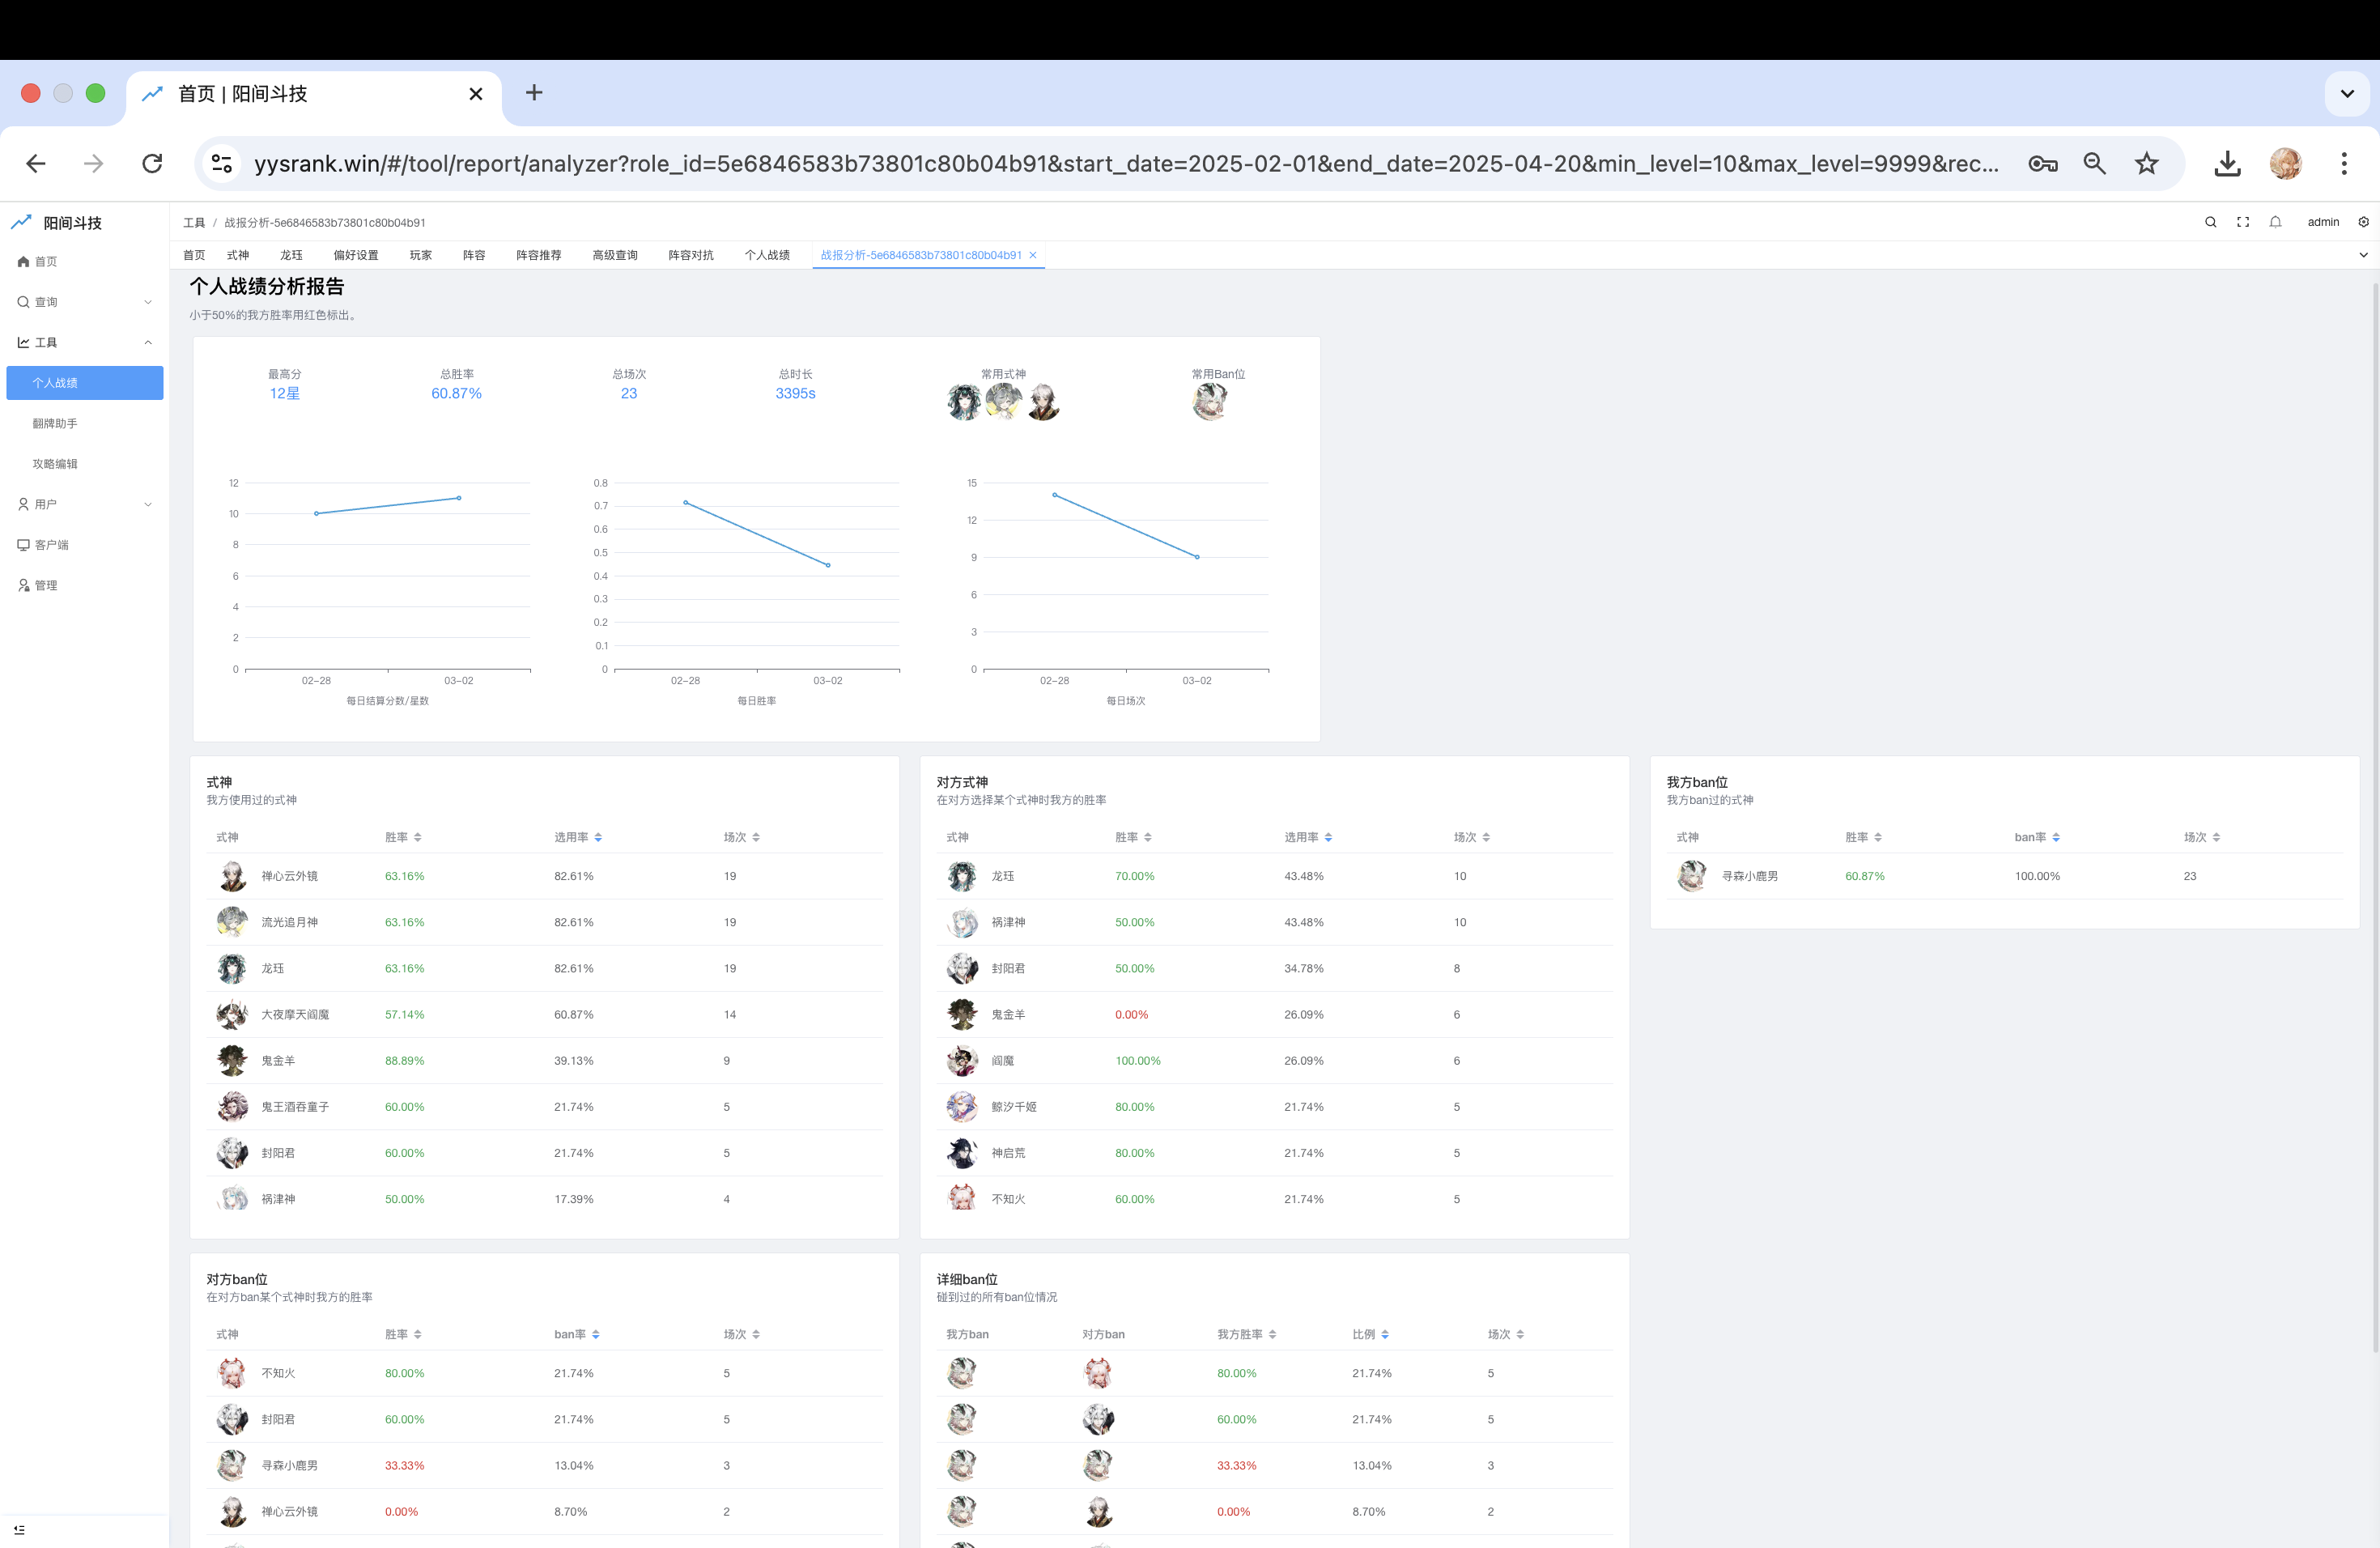
Task: Close the 战报分析 tab
Action: coord(1033,255)
